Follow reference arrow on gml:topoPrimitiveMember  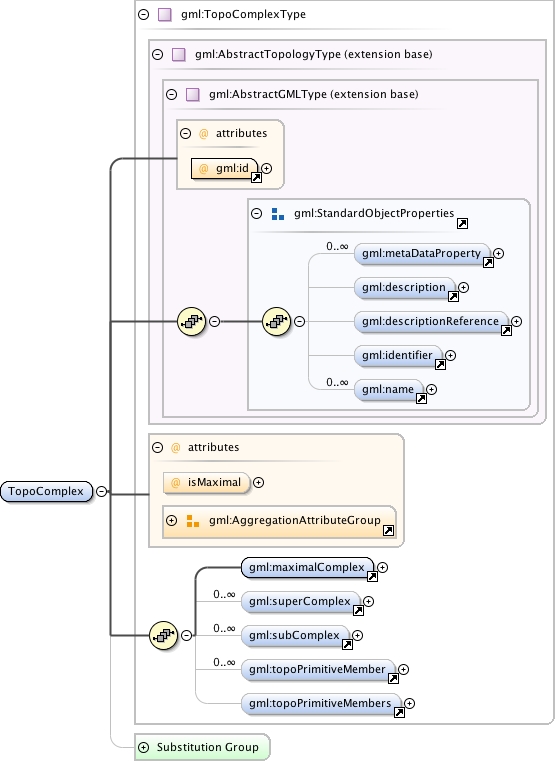(393, 678)
